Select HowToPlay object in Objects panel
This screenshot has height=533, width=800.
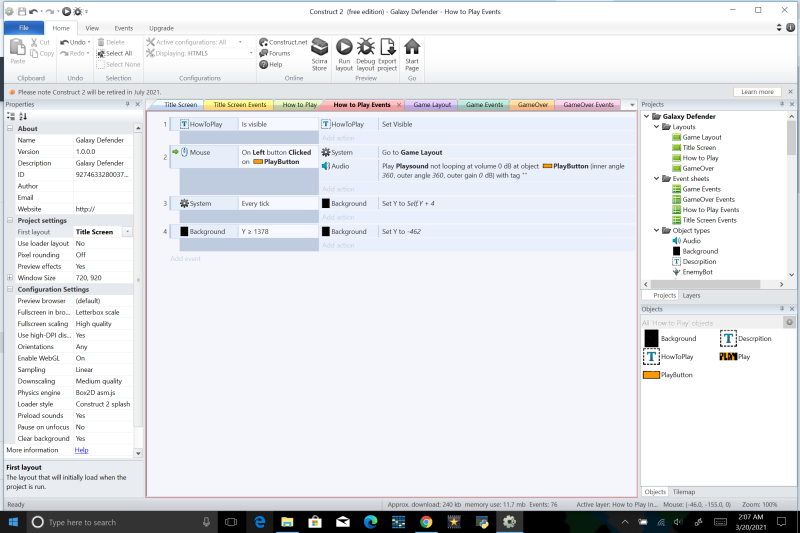668,357
